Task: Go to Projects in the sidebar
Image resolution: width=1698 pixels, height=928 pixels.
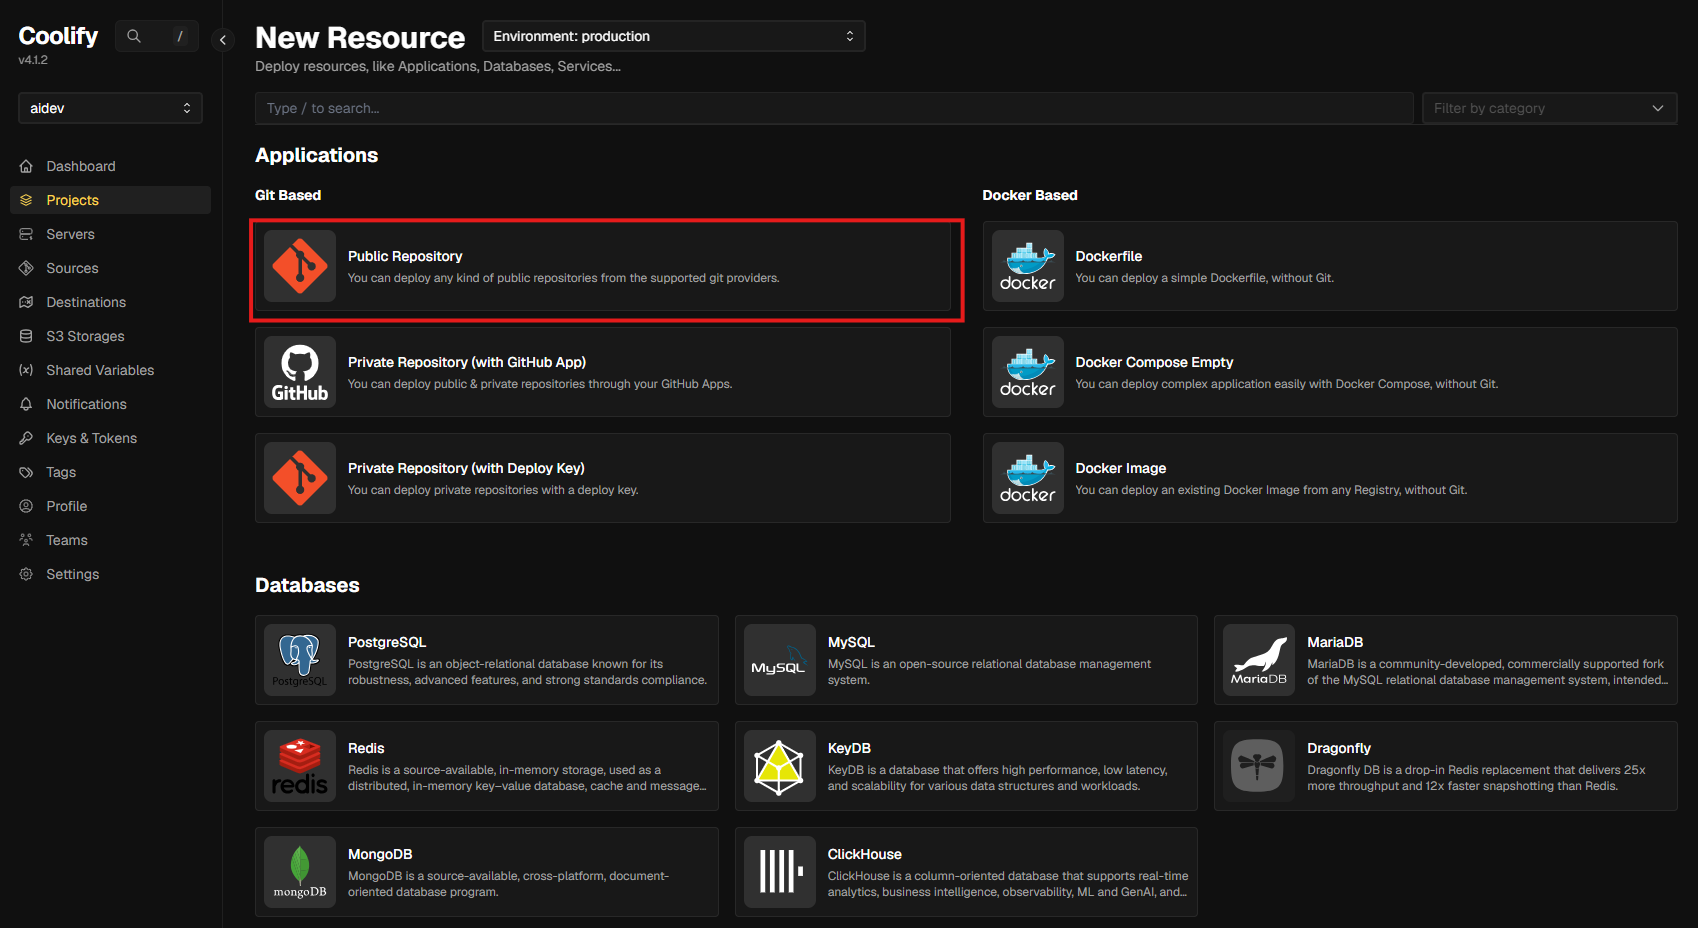Action: pyautogui.click(x=110, y=200)
